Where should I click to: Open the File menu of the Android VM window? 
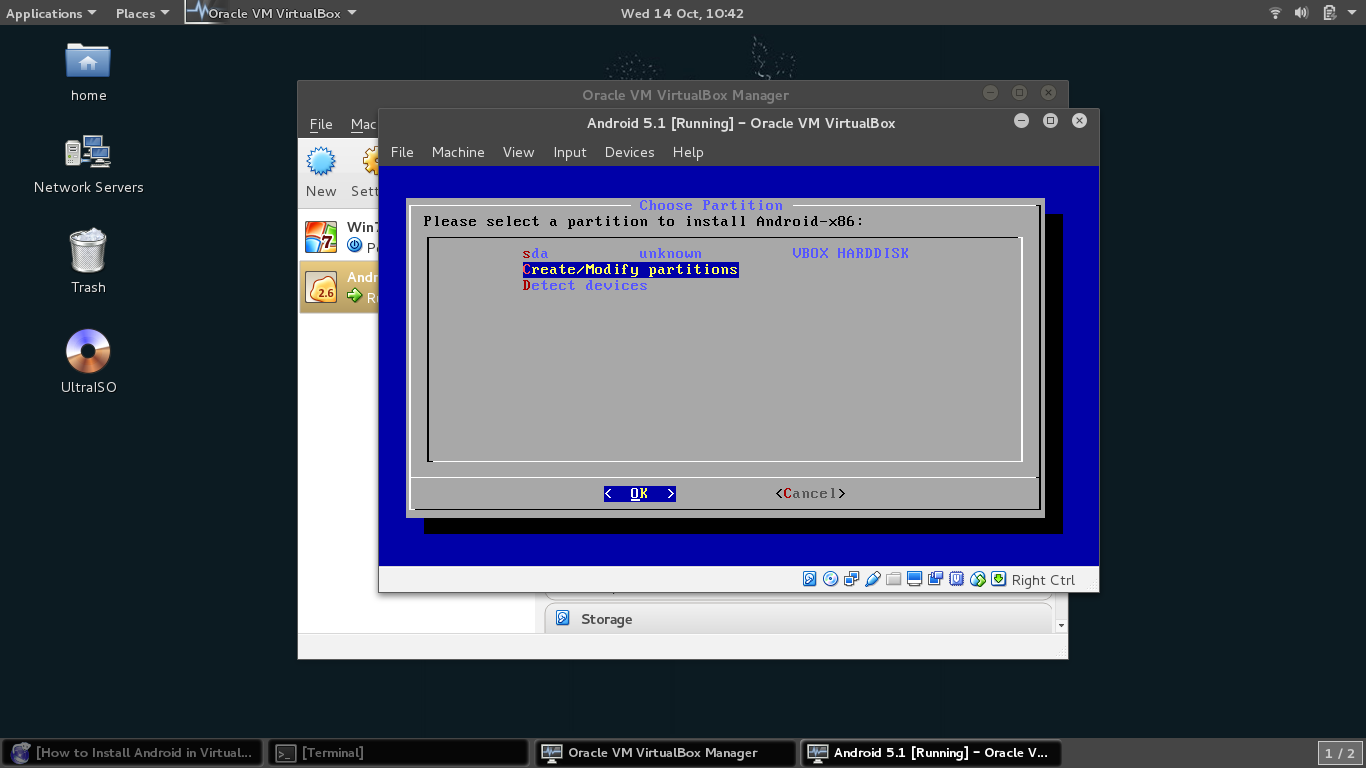coord(402,152)
